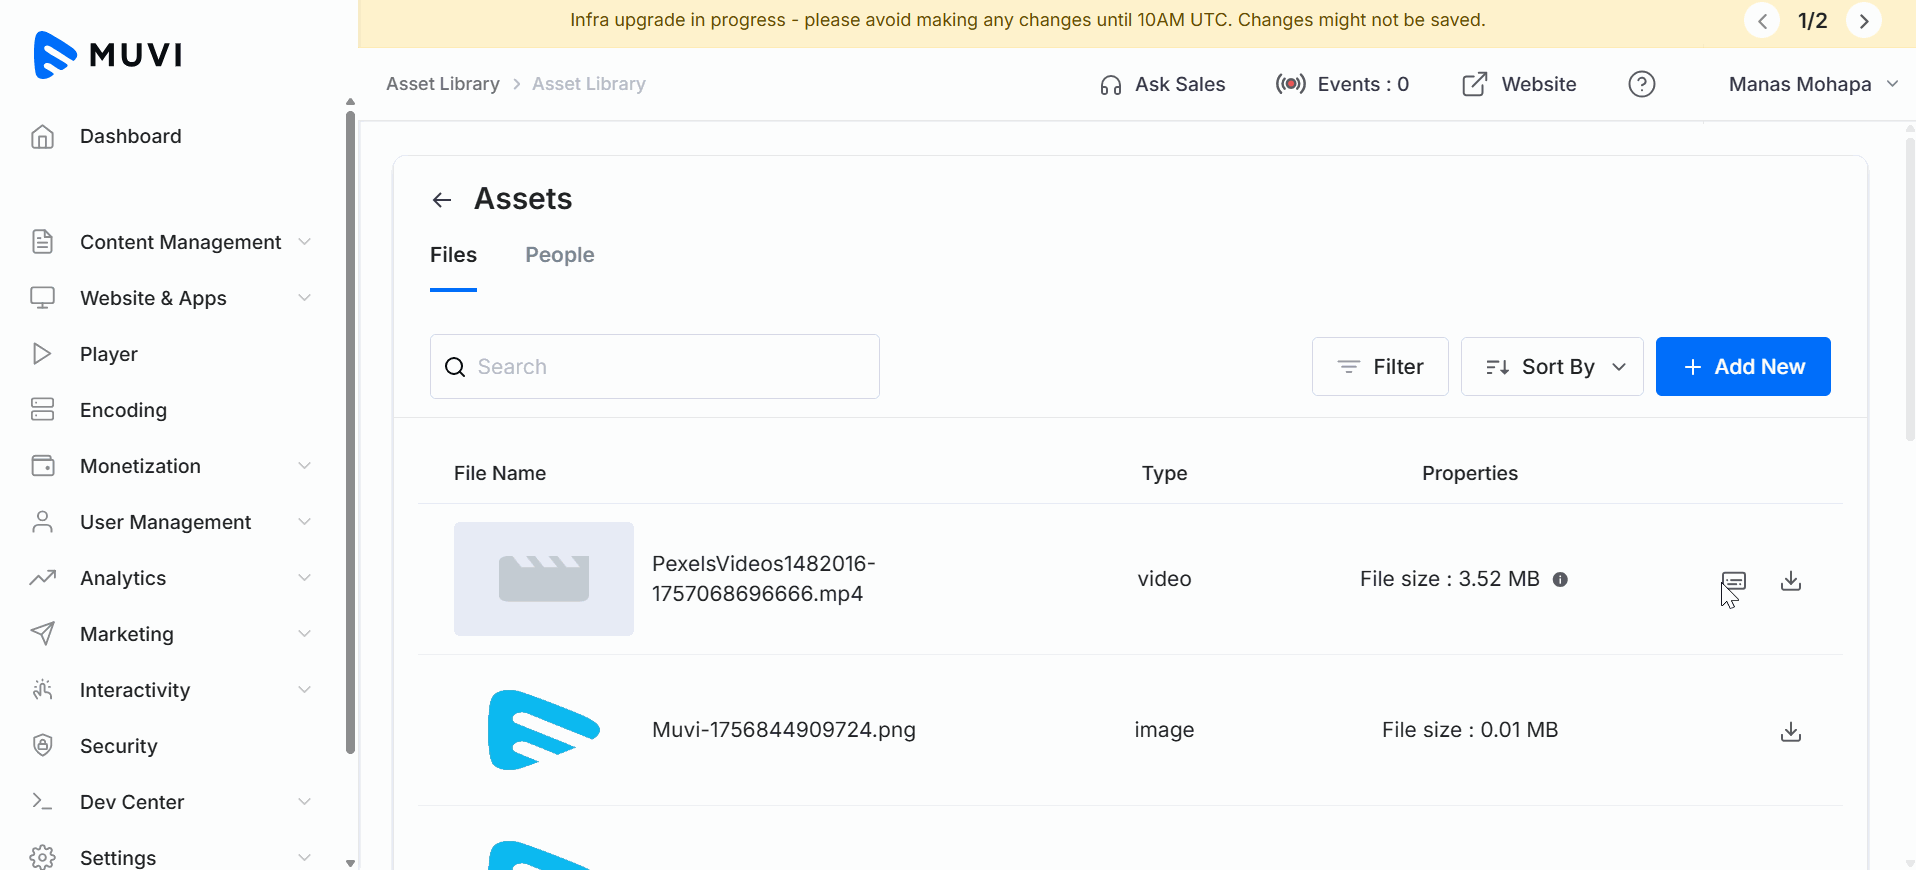Image resolution: width=1916 pixels, height=870 pixels.
Task: Expand Dev Center chevron
Action: [x=305, y=802]
